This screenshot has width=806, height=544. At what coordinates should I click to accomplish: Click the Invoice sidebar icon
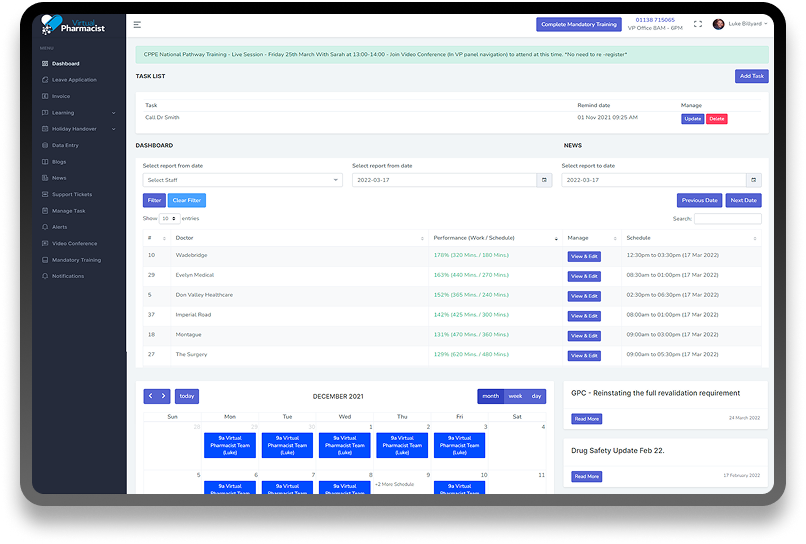45,96
